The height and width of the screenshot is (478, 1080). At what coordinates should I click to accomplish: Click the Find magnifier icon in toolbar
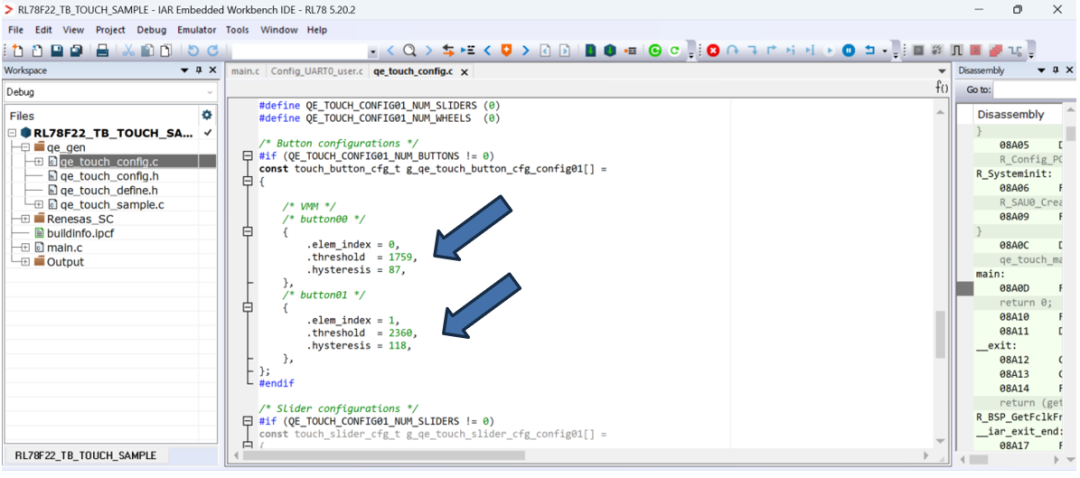coord(409,50)
